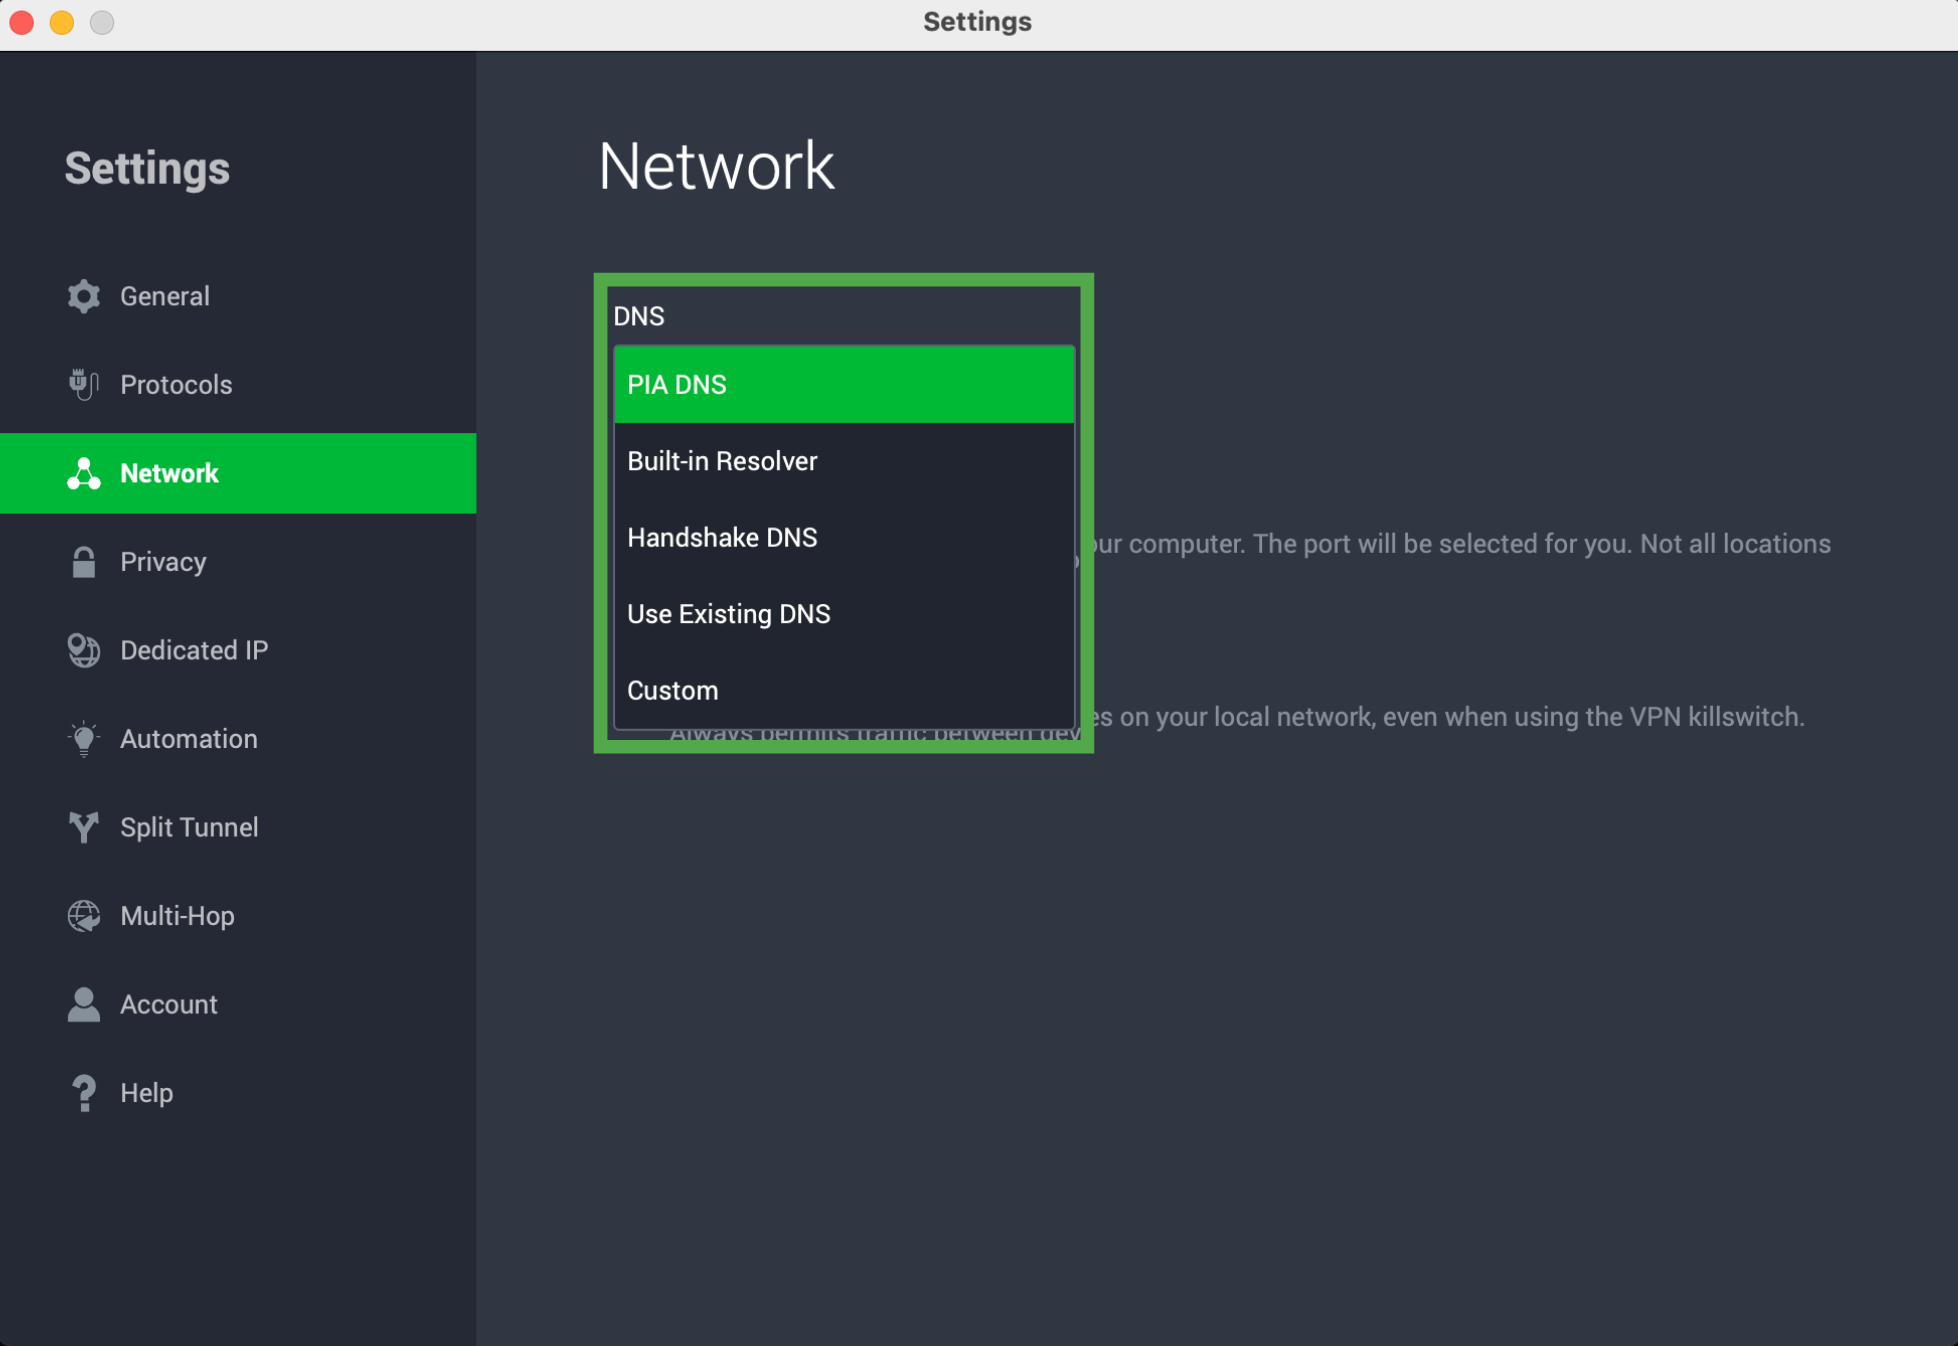1958x1346 pixels.
Task: Close the Settings window
Action: [x=22, y=22]
